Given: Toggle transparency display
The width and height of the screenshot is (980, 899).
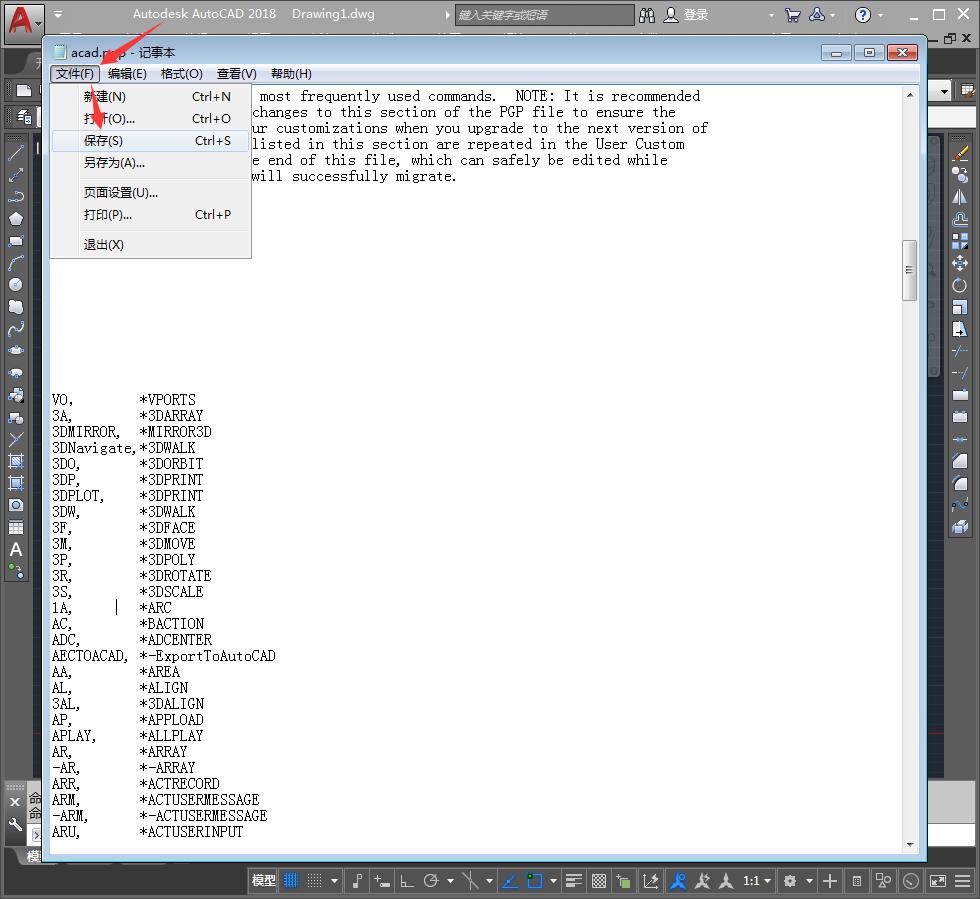Looking at the screenshot, I should click(x=599, y=881).
